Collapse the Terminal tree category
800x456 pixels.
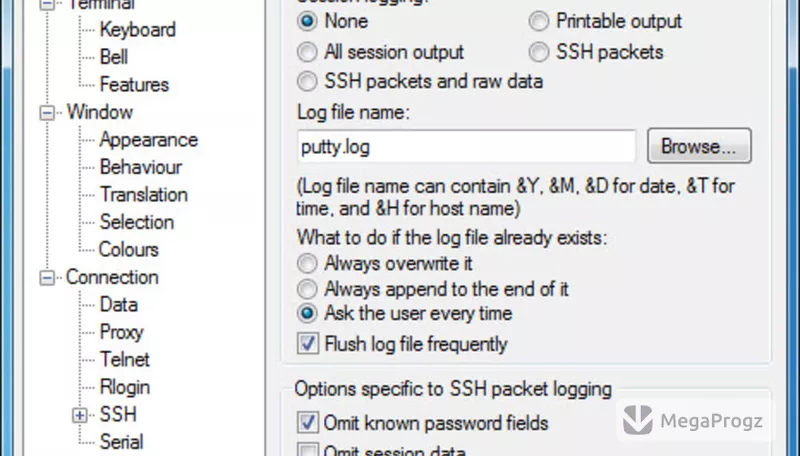click(47, 4)
